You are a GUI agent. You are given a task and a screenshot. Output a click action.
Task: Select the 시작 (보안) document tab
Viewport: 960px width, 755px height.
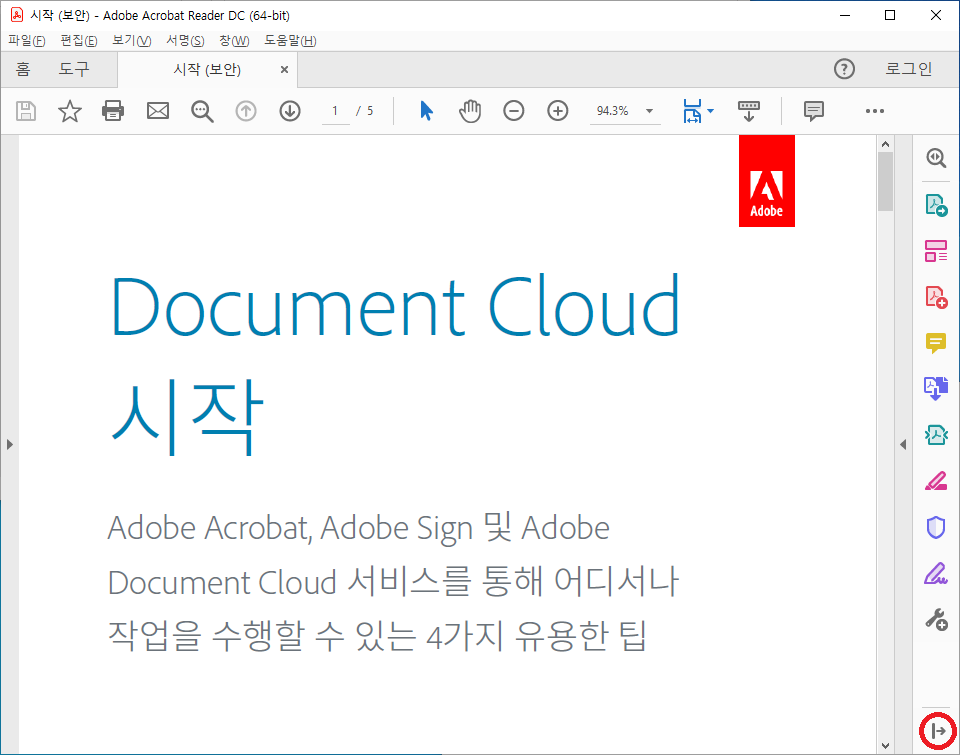click(x=207, y=69)
